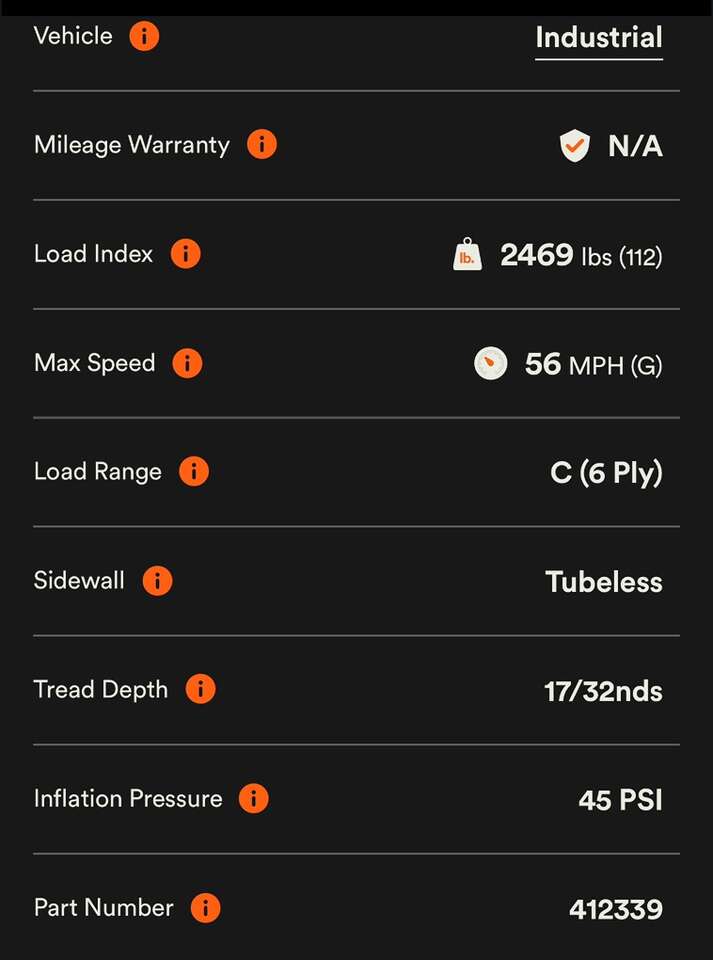Click the C (6 Ply) value

(x=606, y=473)
